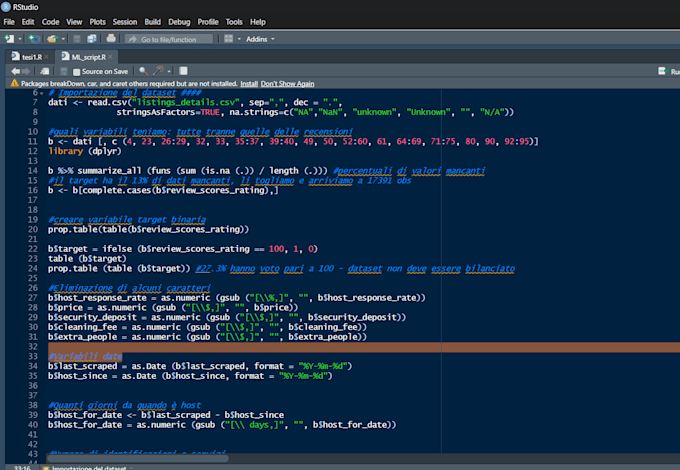This screenshot has height=470, width=680.
Task: Open Find/Replace magnifier icon
Action: (143, 71)
